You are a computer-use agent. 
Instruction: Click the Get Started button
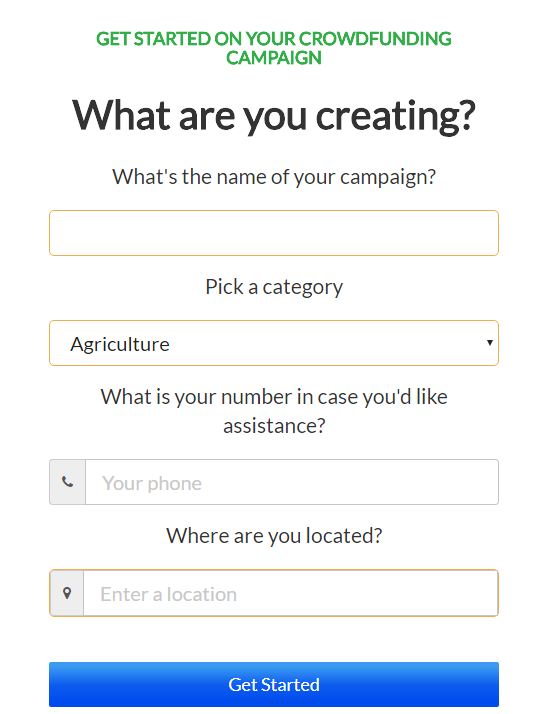[x=274, y=684]
